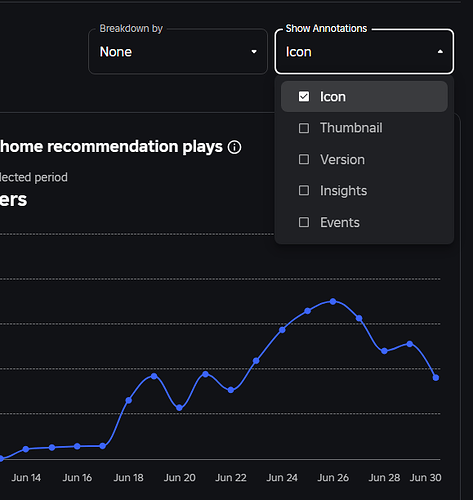
Task: Click the Jun 22 data point on the chart
Action: pyautogui.click(x=231, y=390)
